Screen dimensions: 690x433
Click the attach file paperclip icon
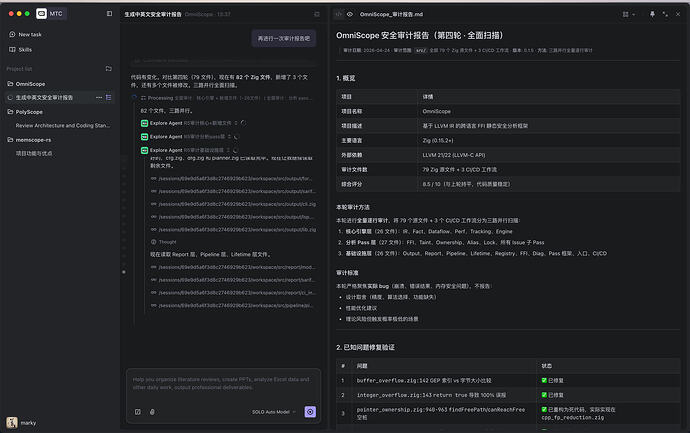click(152, 412)
